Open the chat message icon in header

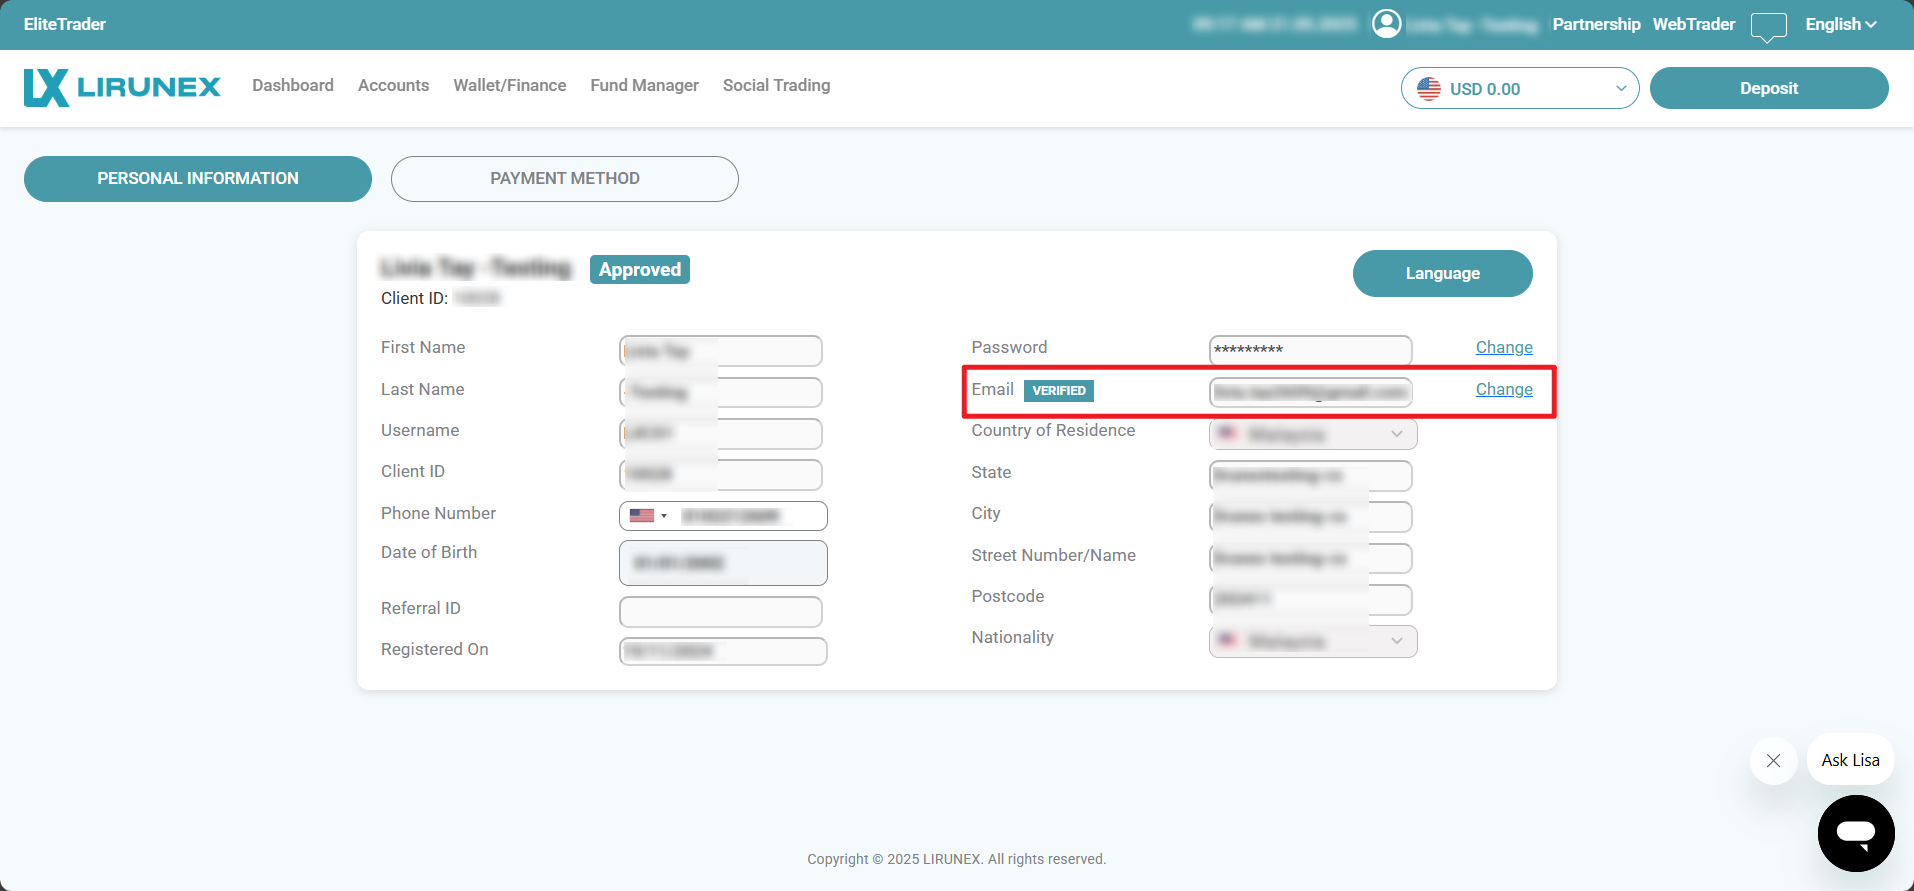[x=1768, y=26]
